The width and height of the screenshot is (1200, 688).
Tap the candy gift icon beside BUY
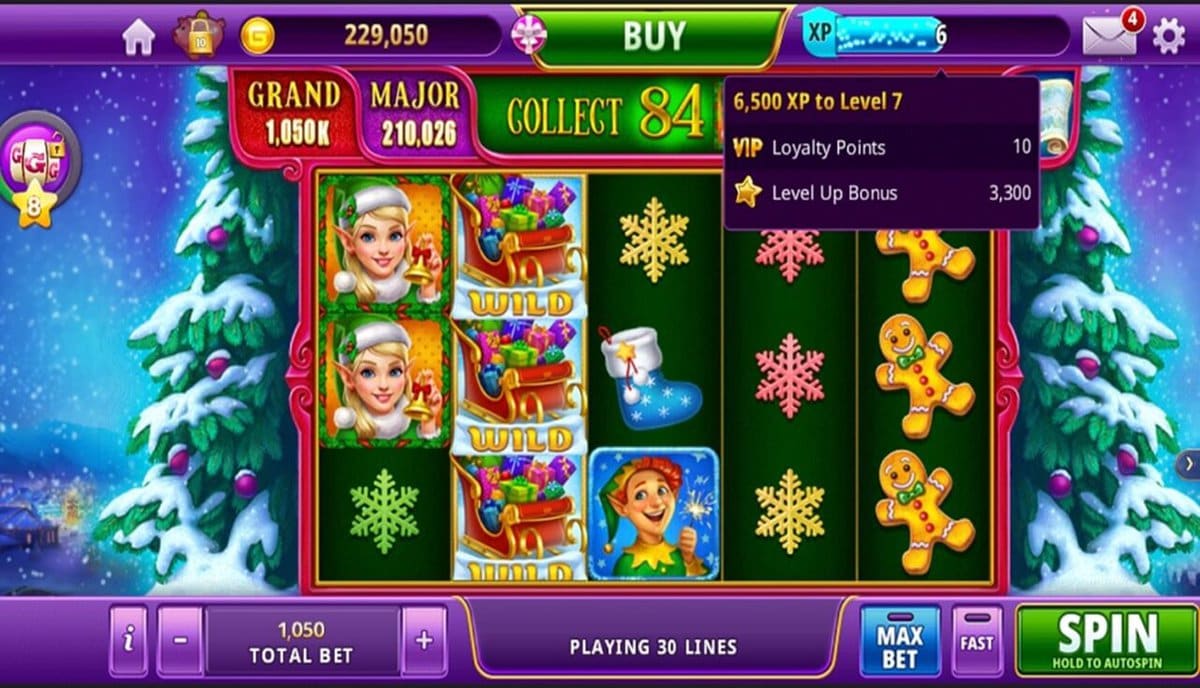[x=528, y=36]
